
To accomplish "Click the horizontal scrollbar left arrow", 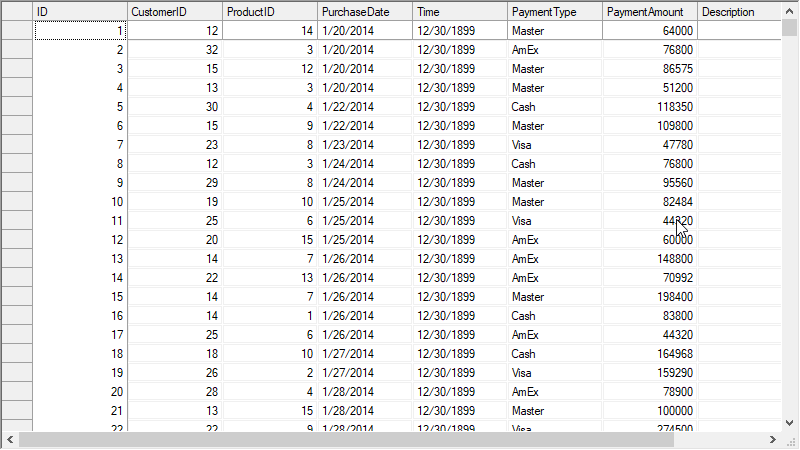I will [x=9, y=440].
